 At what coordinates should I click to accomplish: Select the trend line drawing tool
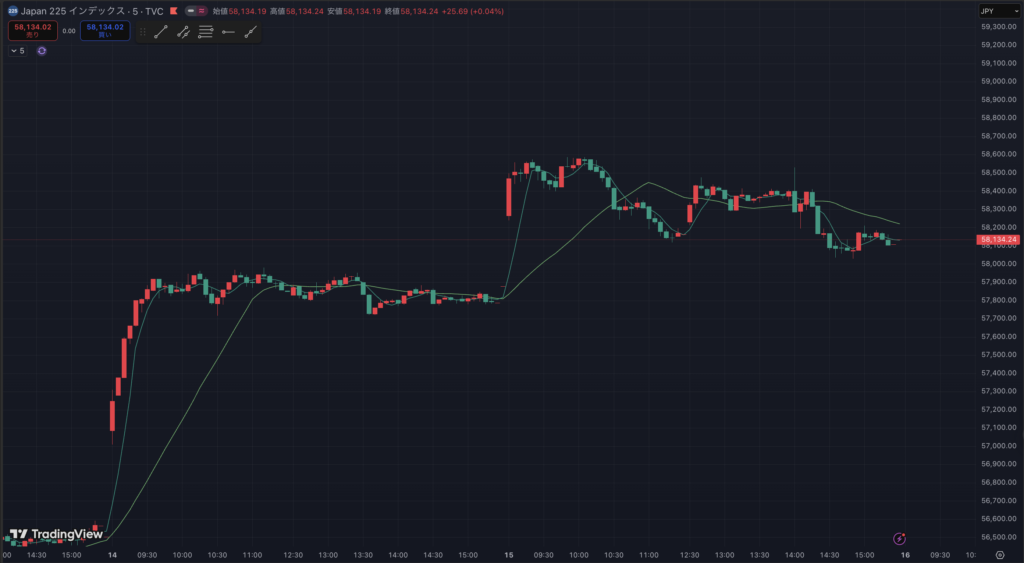click(x=160, y=32)
